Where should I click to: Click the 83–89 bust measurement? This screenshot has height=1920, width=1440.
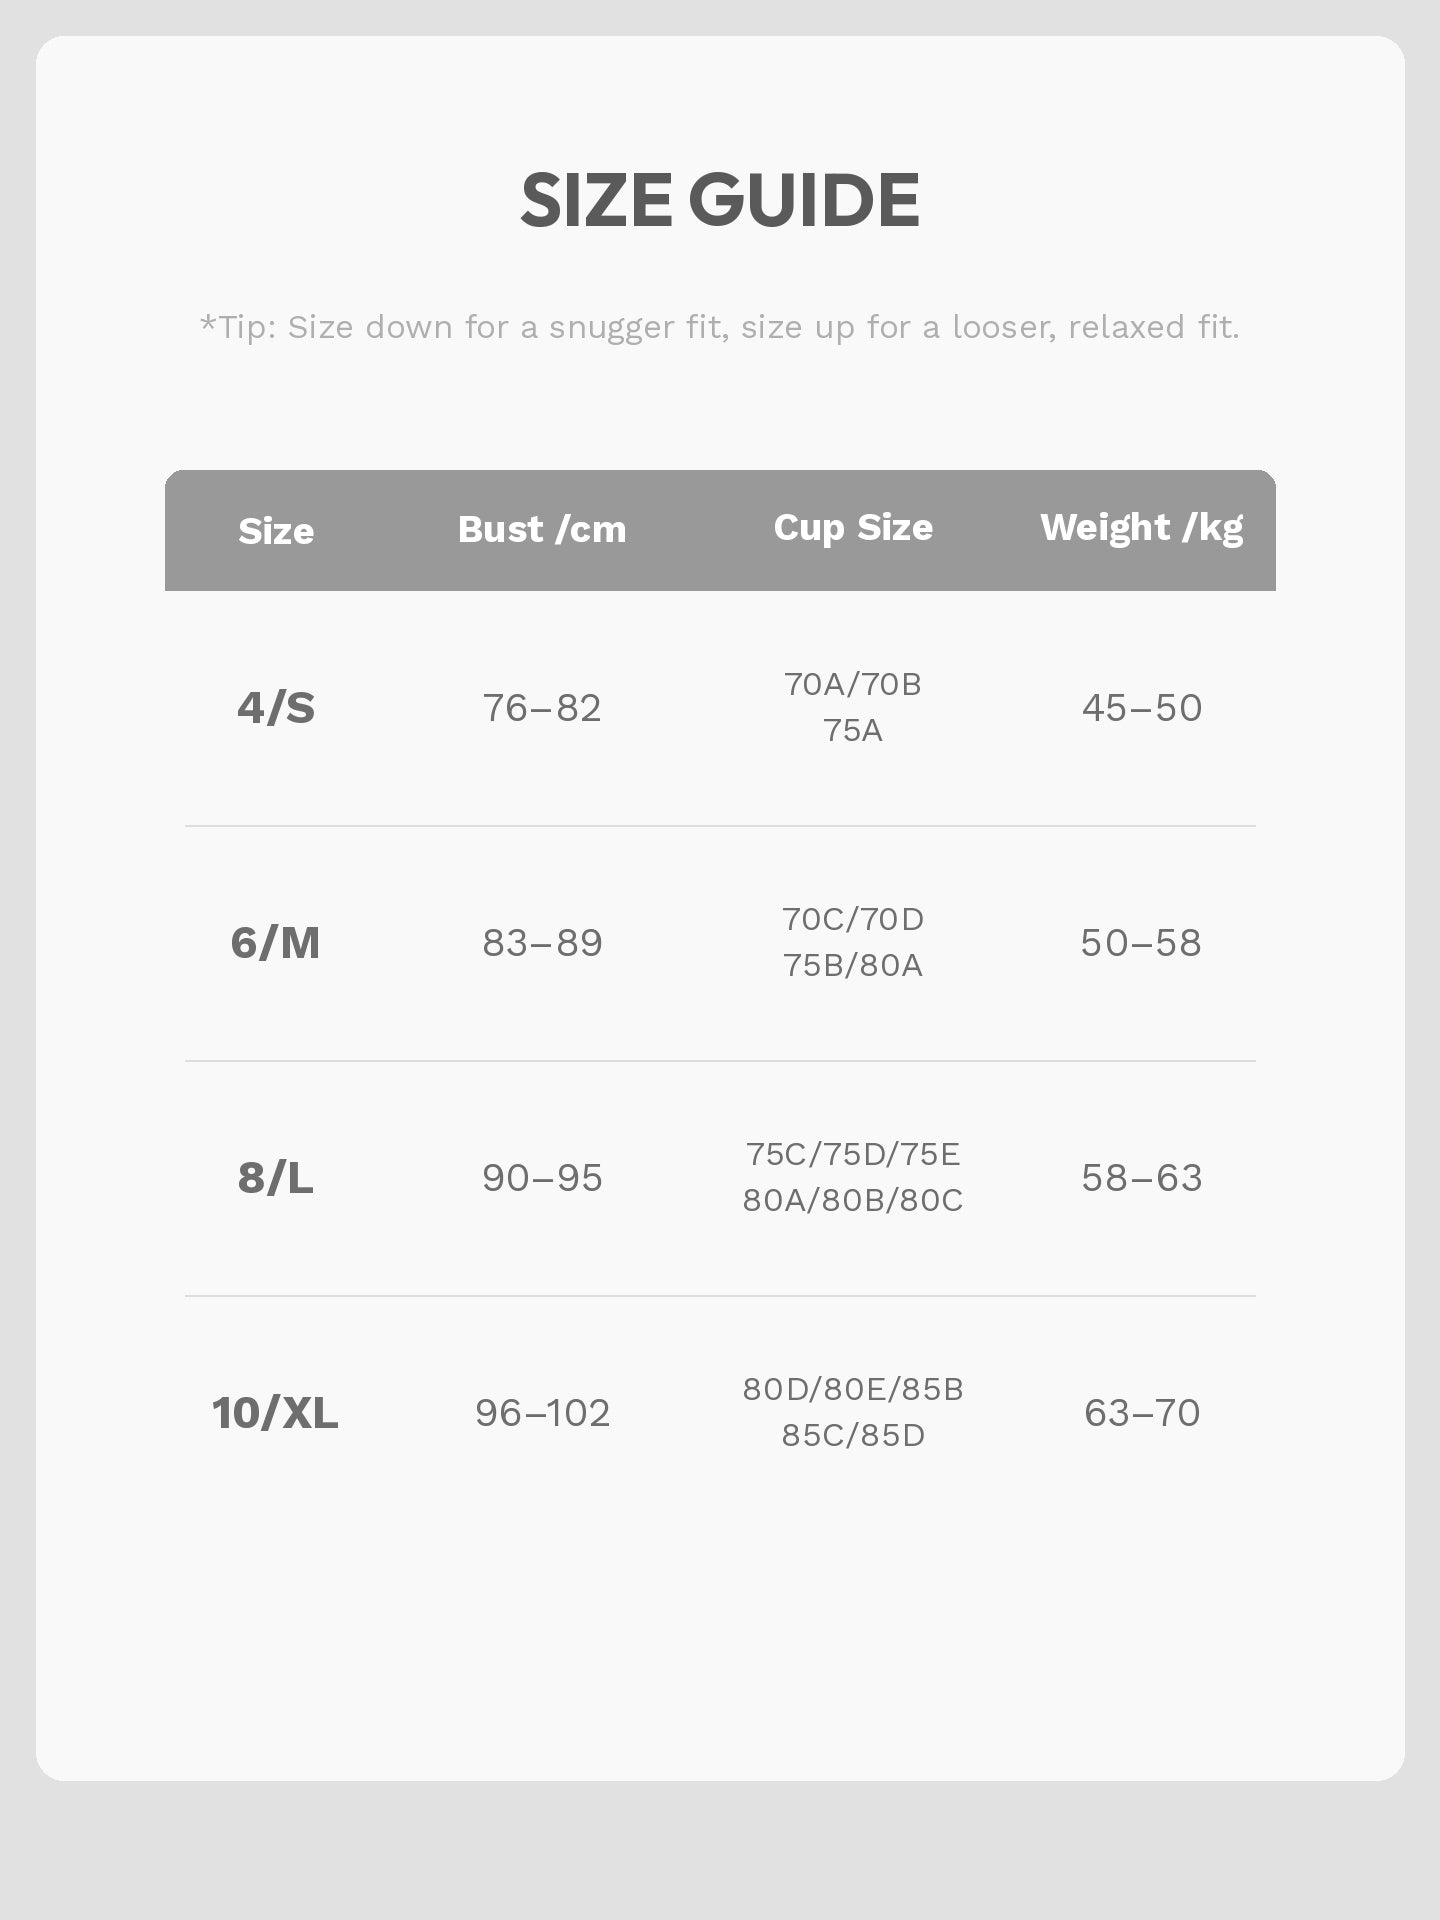542,943
